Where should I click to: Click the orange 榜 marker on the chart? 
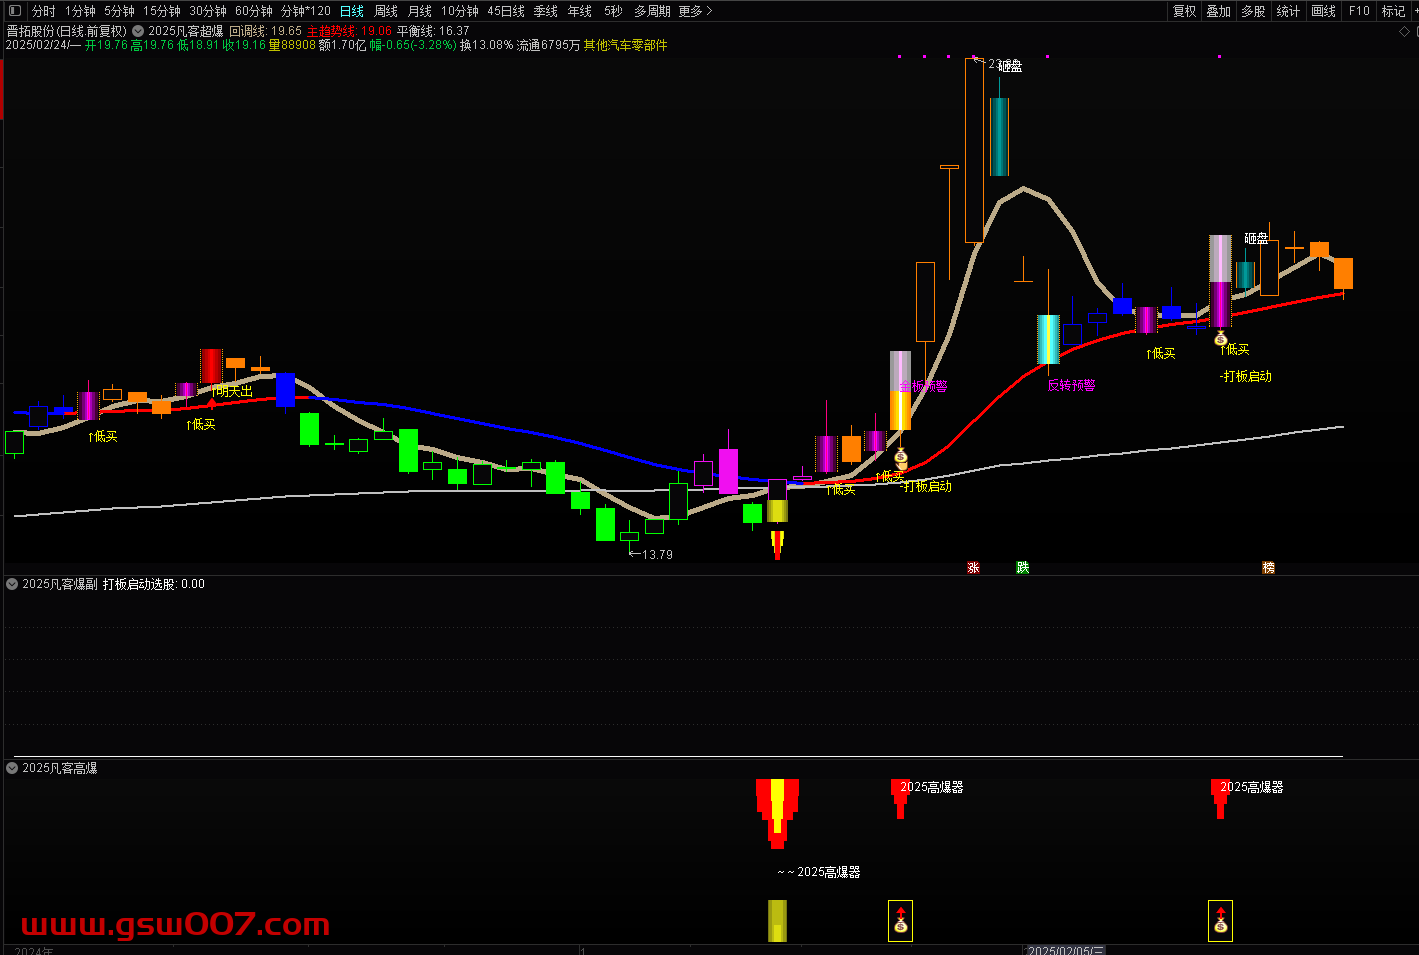(x=1268, y=568)
